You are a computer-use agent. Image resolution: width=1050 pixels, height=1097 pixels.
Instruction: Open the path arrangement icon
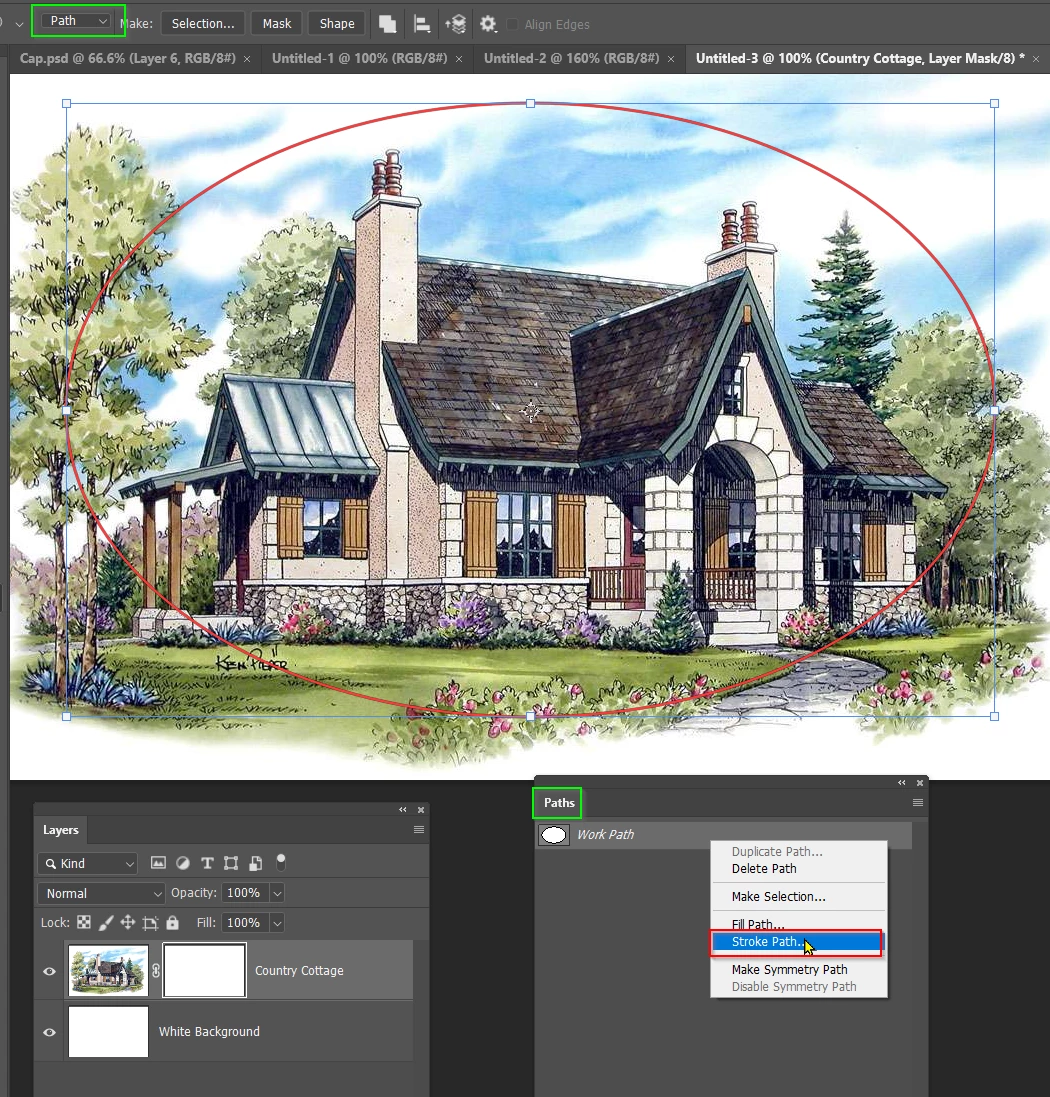click(x=455, y=24)
